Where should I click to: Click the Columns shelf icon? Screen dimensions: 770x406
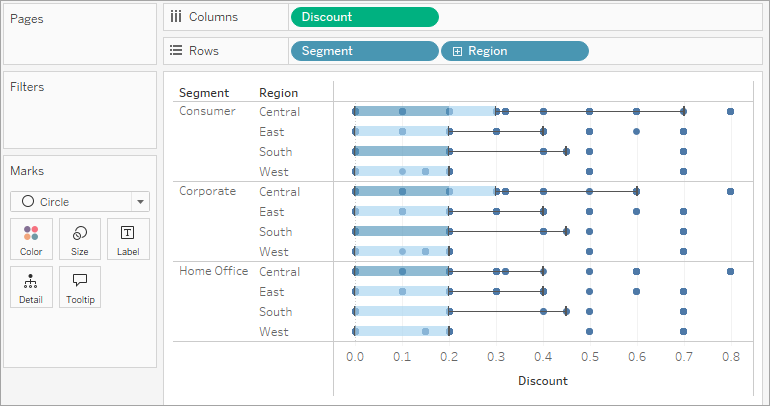(x=176, y=17)
